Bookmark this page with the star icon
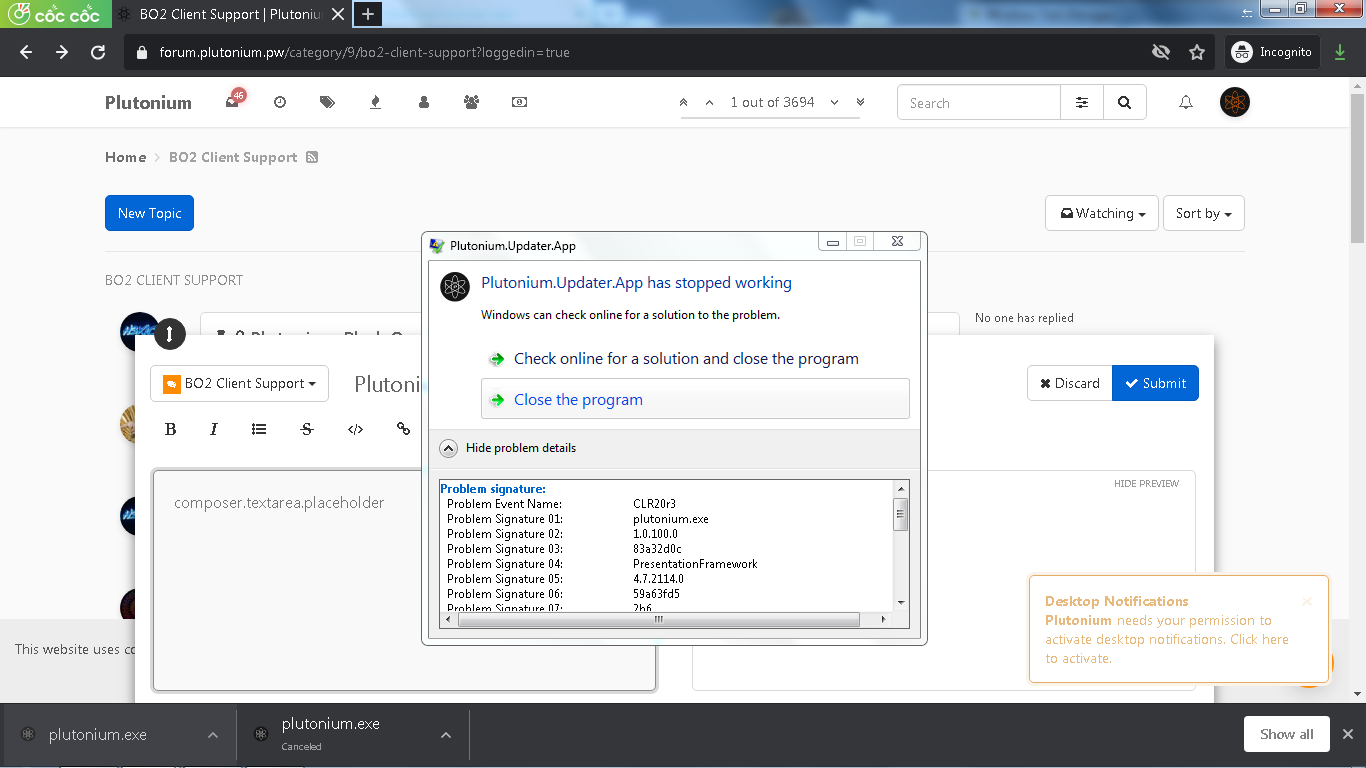 tap(1197, 52)
